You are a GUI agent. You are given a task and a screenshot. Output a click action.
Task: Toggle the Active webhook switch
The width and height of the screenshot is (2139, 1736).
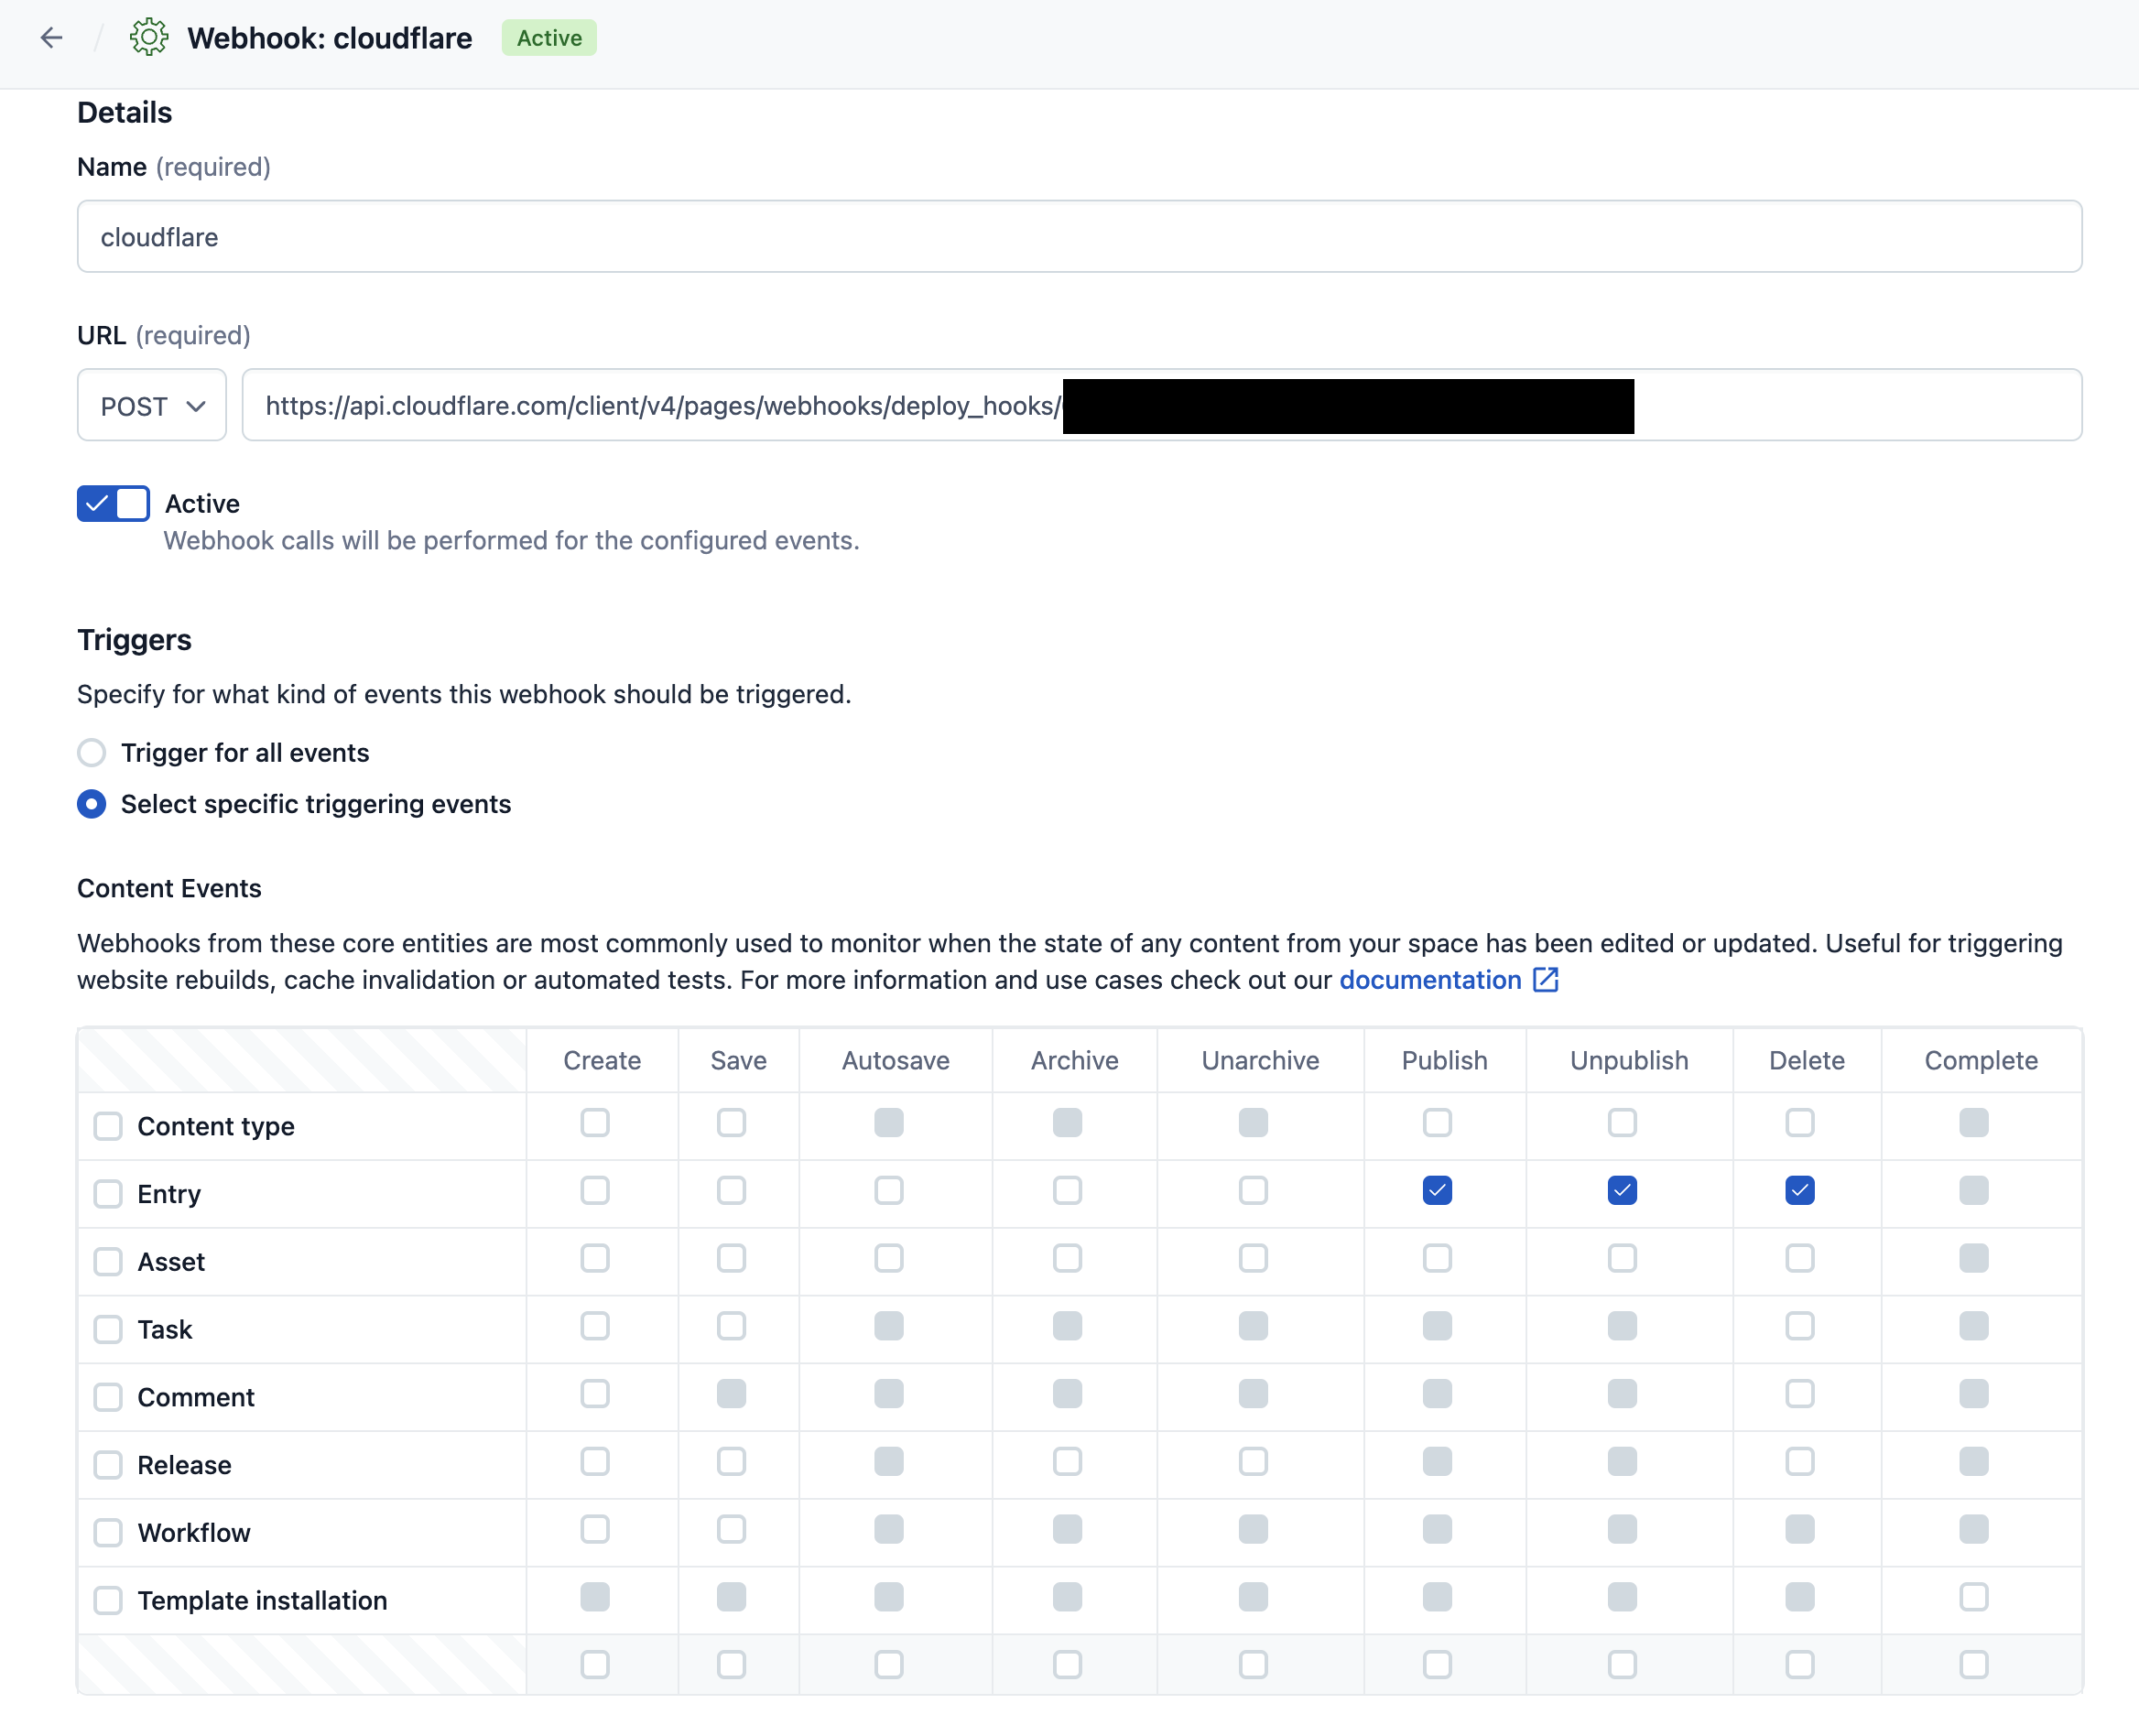(x=113, y=504)
